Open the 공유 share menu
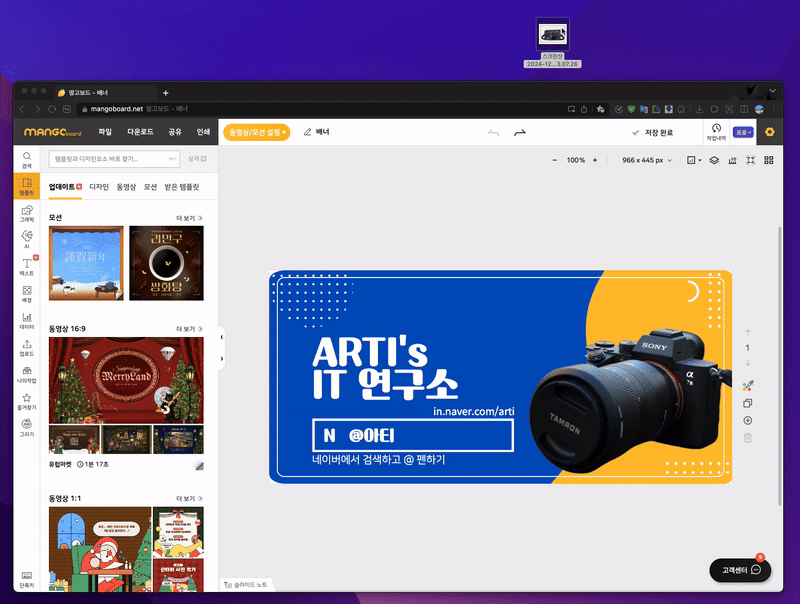This screenshot has height=604, width=800. click(x=175, y=132)
